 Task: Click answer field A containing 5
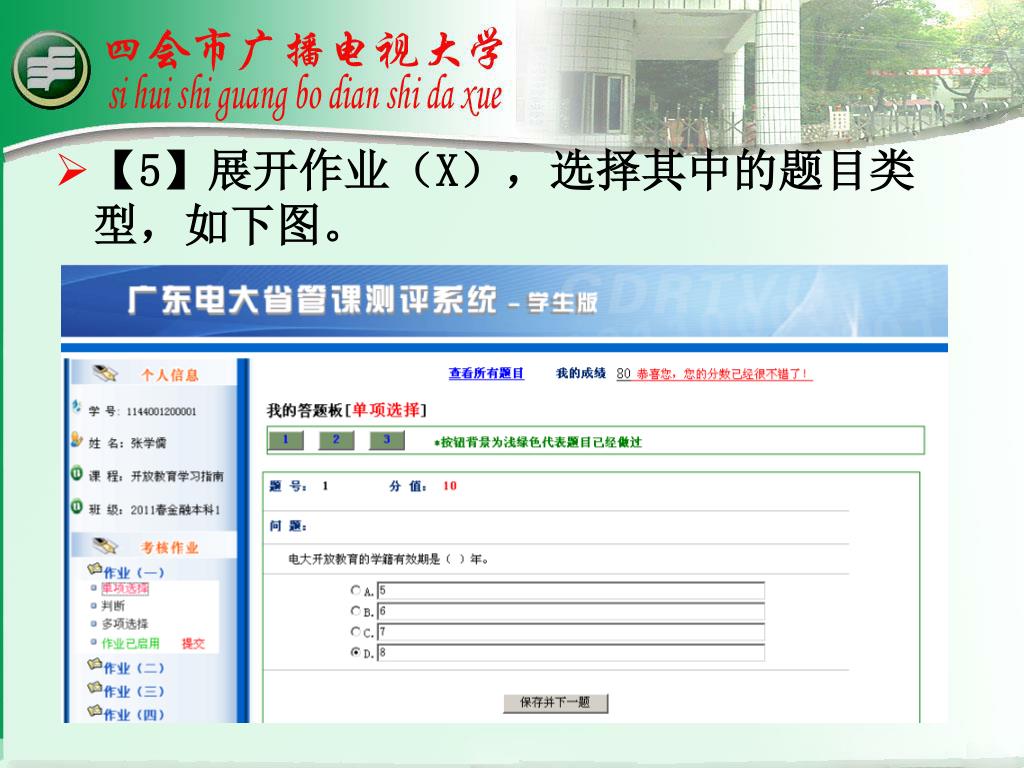[x=571, y=591]
